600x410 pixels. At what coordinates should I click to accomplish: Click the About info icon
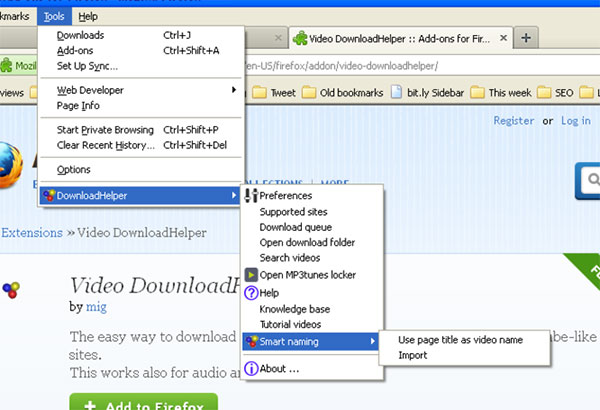click(251, 368)
